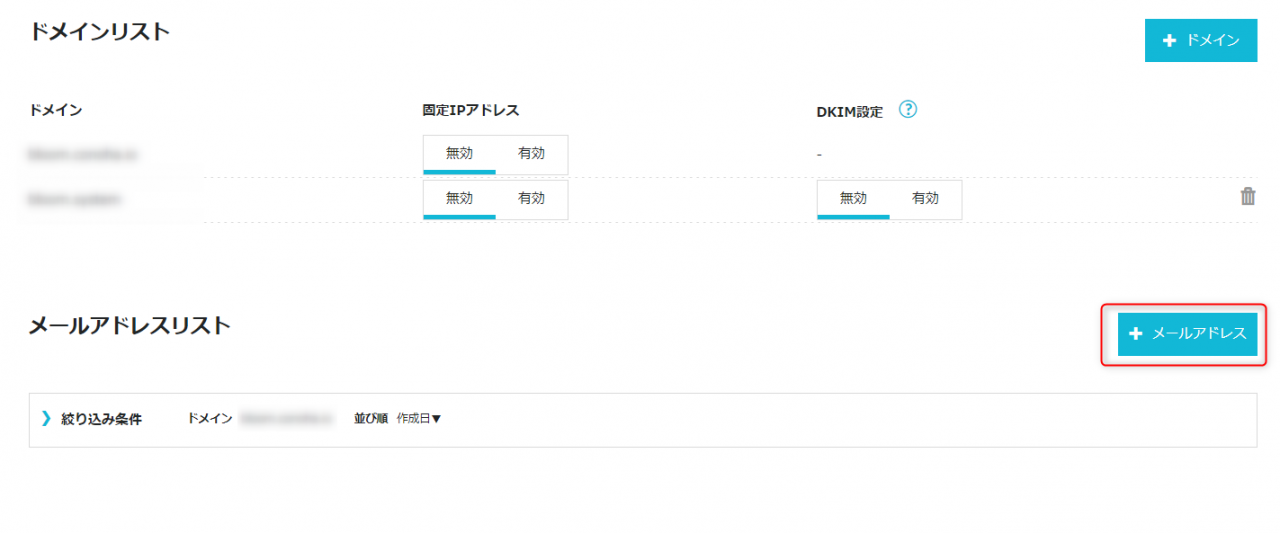Screen dimensions: 1280x533
Task: Click the DKIM設定 column header text
Action: pos(849,112)
